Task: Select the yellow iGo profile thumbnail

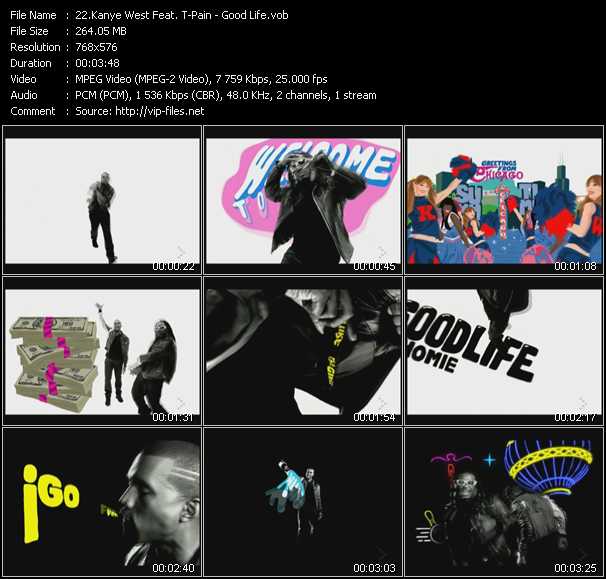Action: pyautogui.click(x=102, y=502)
